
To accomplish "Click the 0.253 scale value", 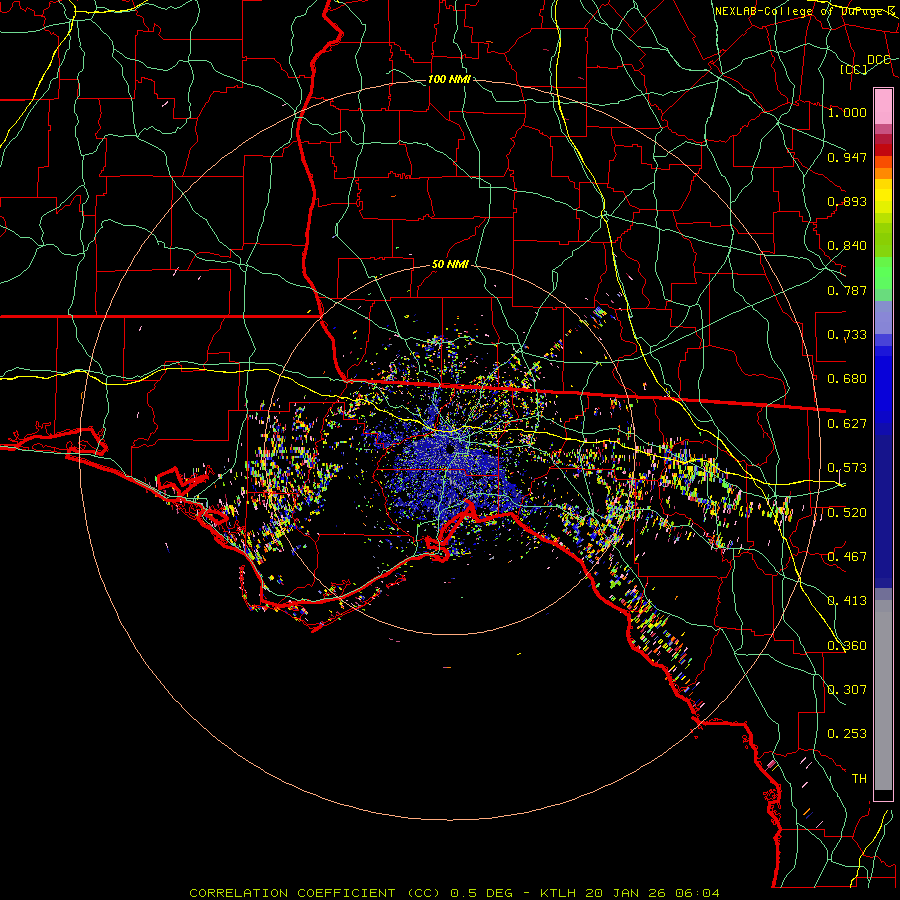I will tap(847, 734).
